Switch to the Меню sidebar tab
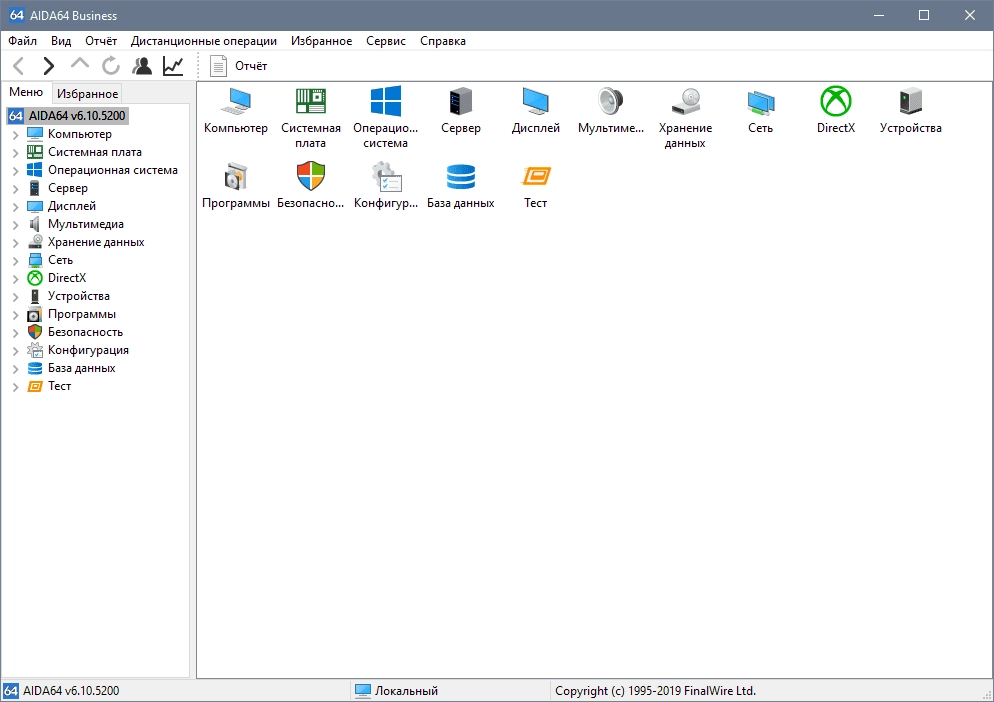This screenshot has width=994, height=702. [26, 93]
